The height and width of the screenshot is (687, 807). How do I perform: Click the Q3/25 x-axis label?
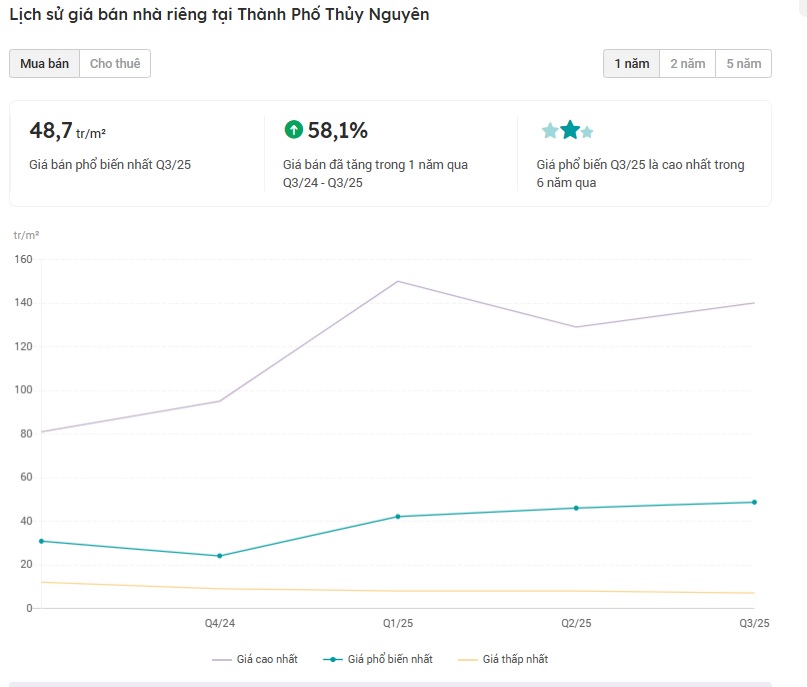coord(754,624)
